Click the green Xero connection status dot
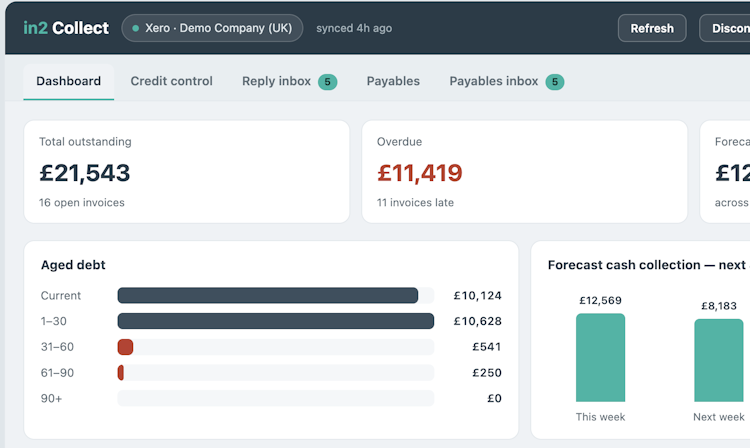 click(x=136, y=28)
